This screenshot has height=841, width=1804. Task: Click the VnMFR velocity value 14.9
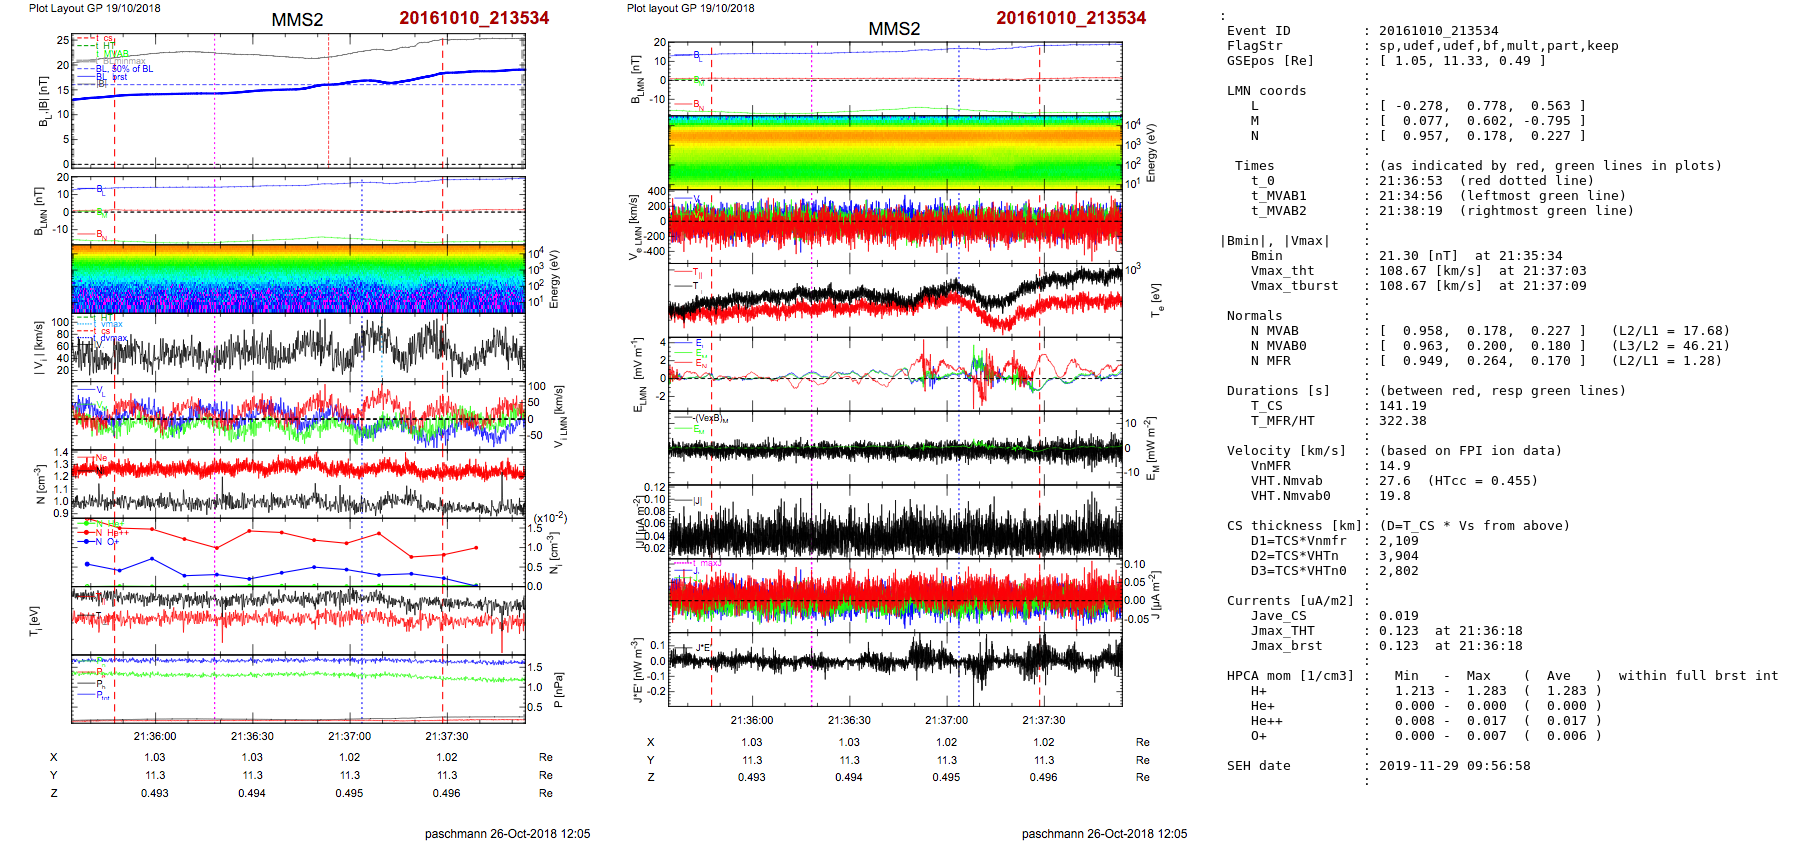point(1394,466)
